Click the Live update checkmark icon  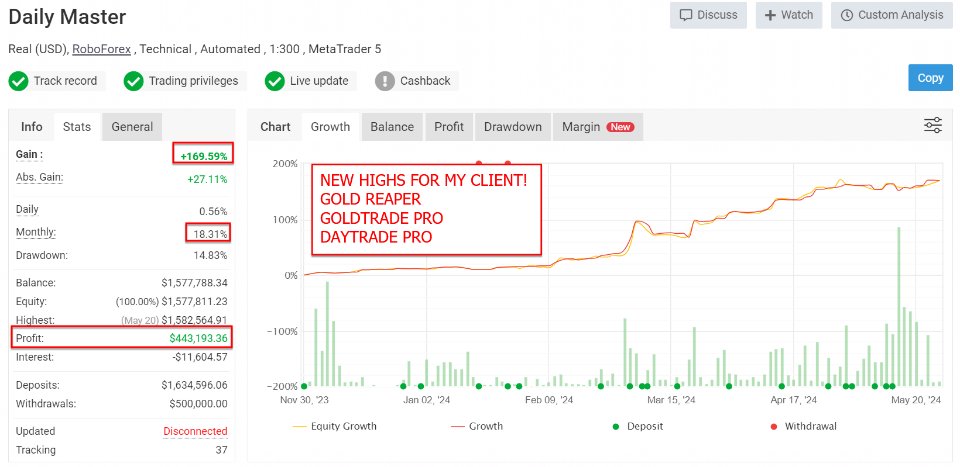(x=275, y=81)
